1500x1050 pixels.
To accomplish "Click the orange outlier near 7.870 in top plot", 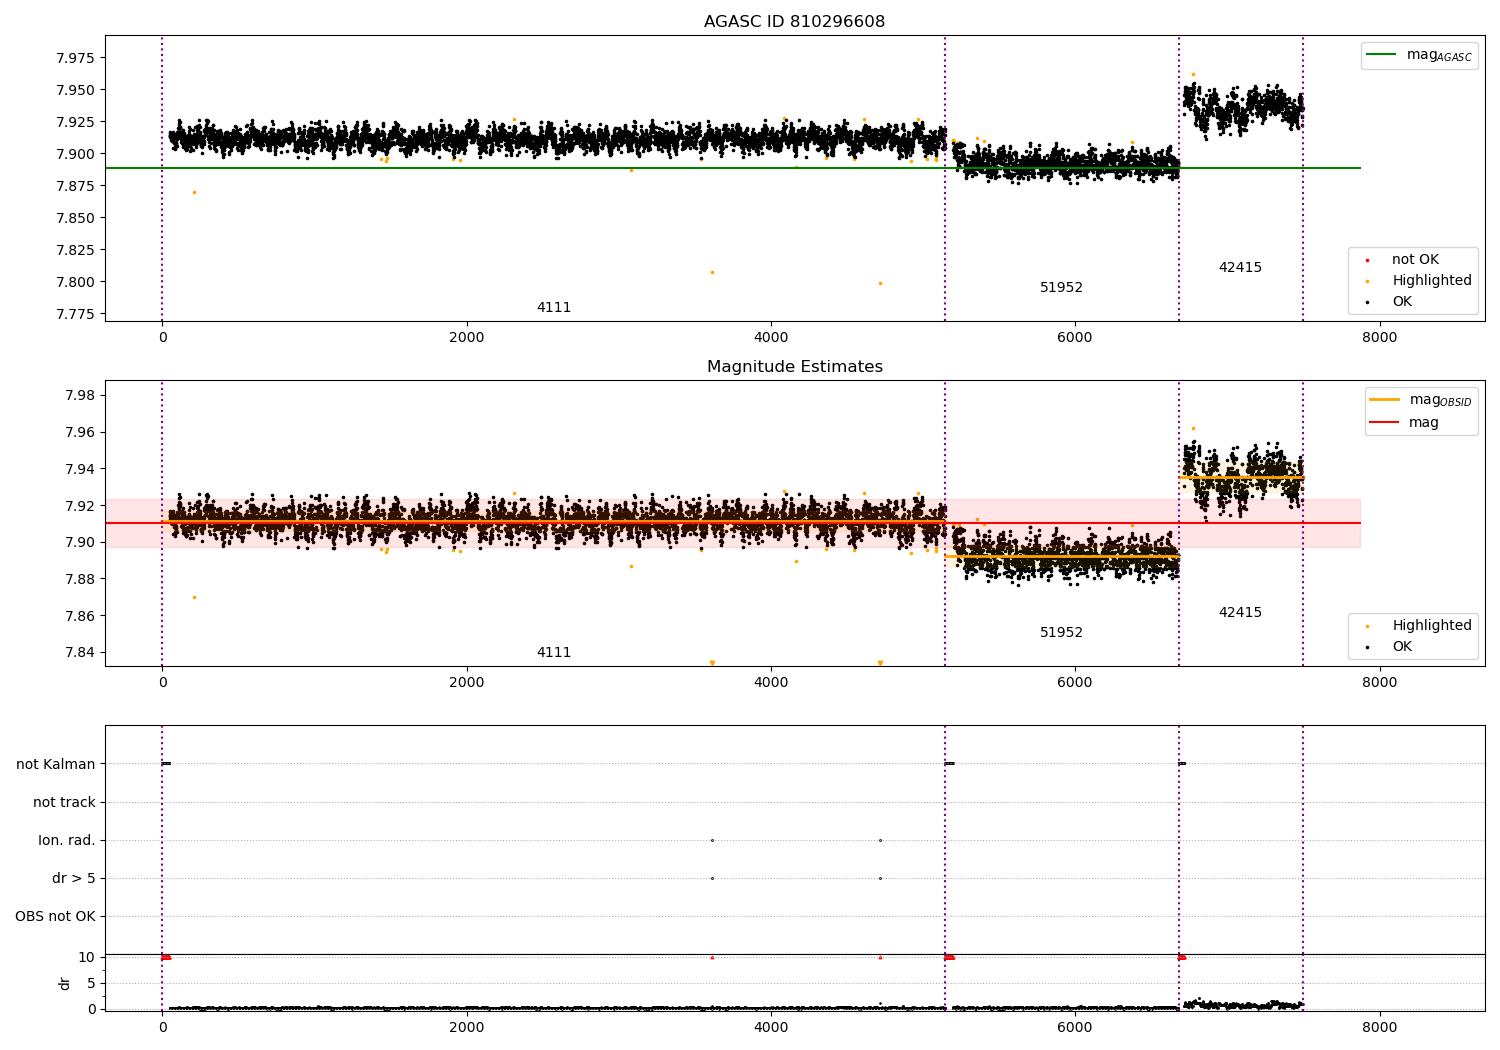I will coord(194,192).
